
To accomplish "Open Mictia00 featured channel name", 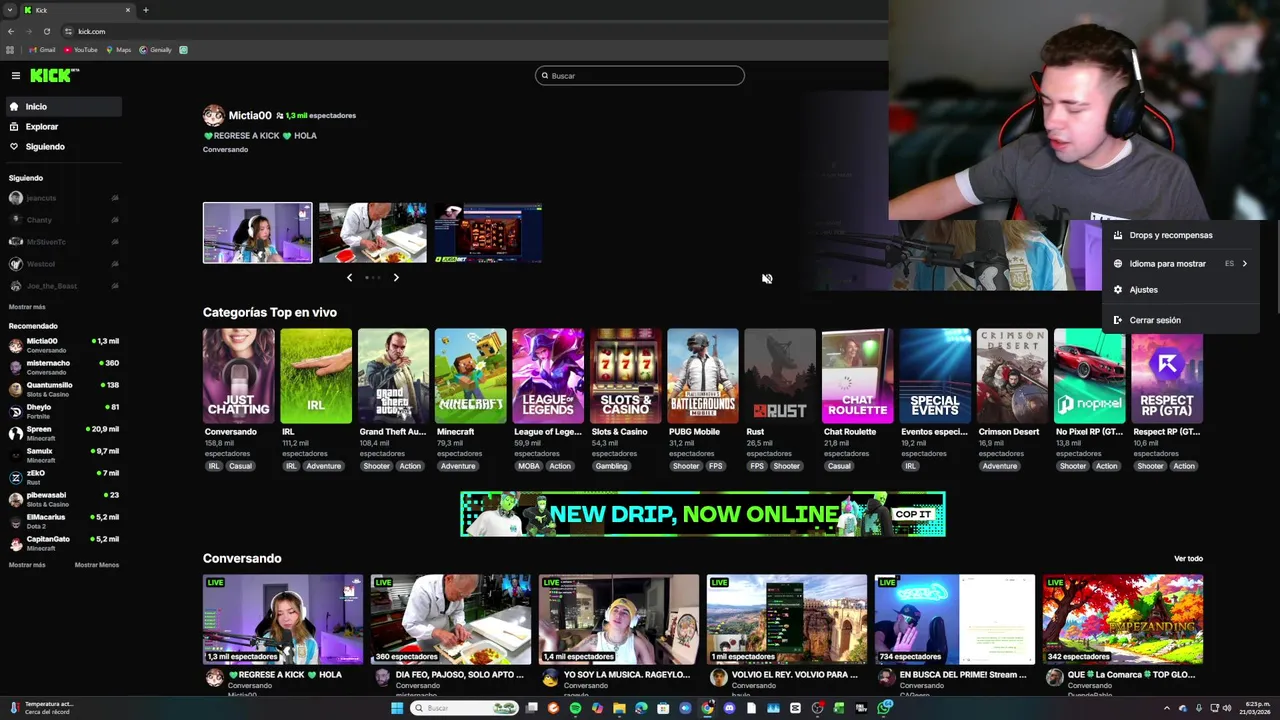I will 250,116.
